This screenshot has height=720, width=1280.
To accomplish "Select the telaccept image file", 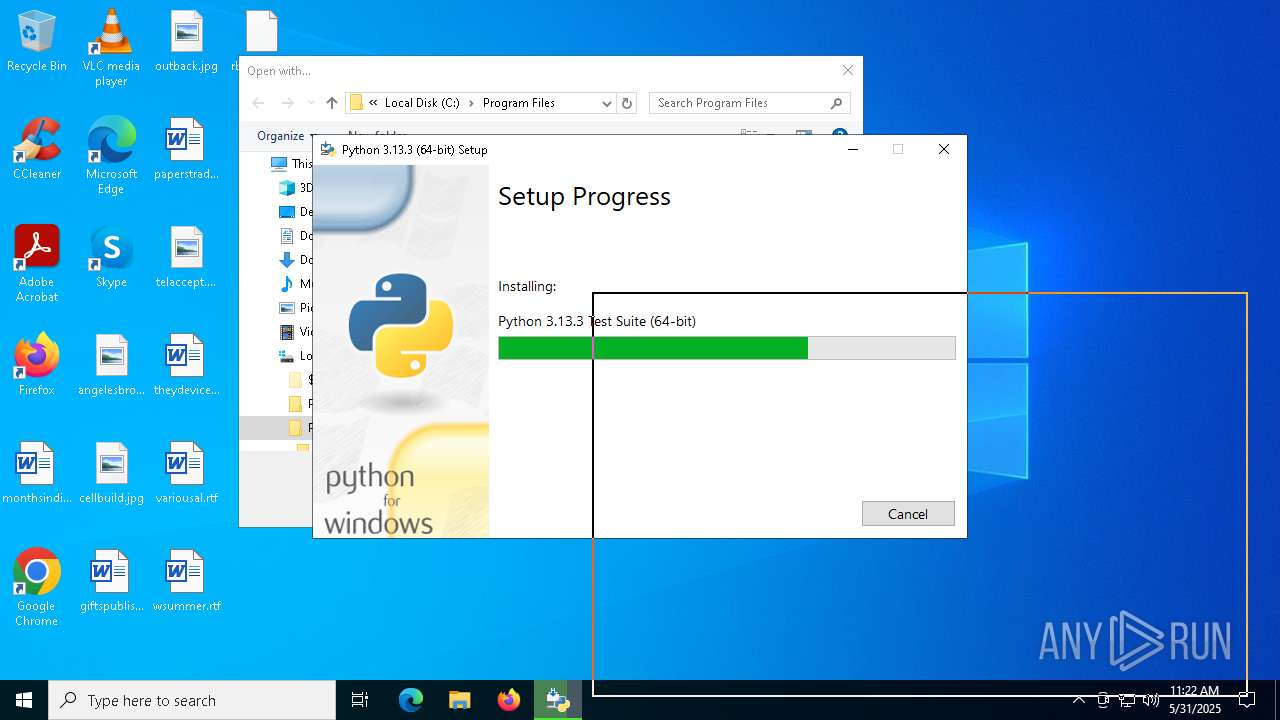I will click(x=186, y=257).
